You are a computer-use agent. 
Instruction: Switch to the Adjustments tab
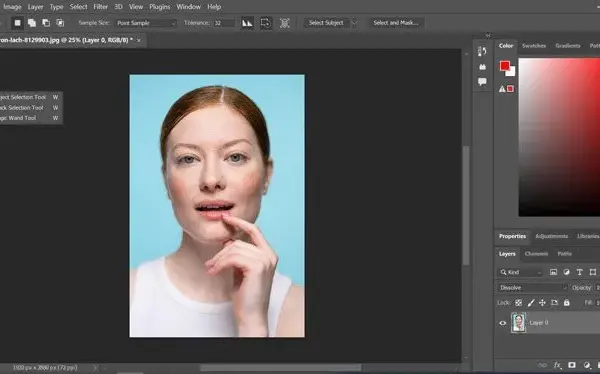click(551, 236)
